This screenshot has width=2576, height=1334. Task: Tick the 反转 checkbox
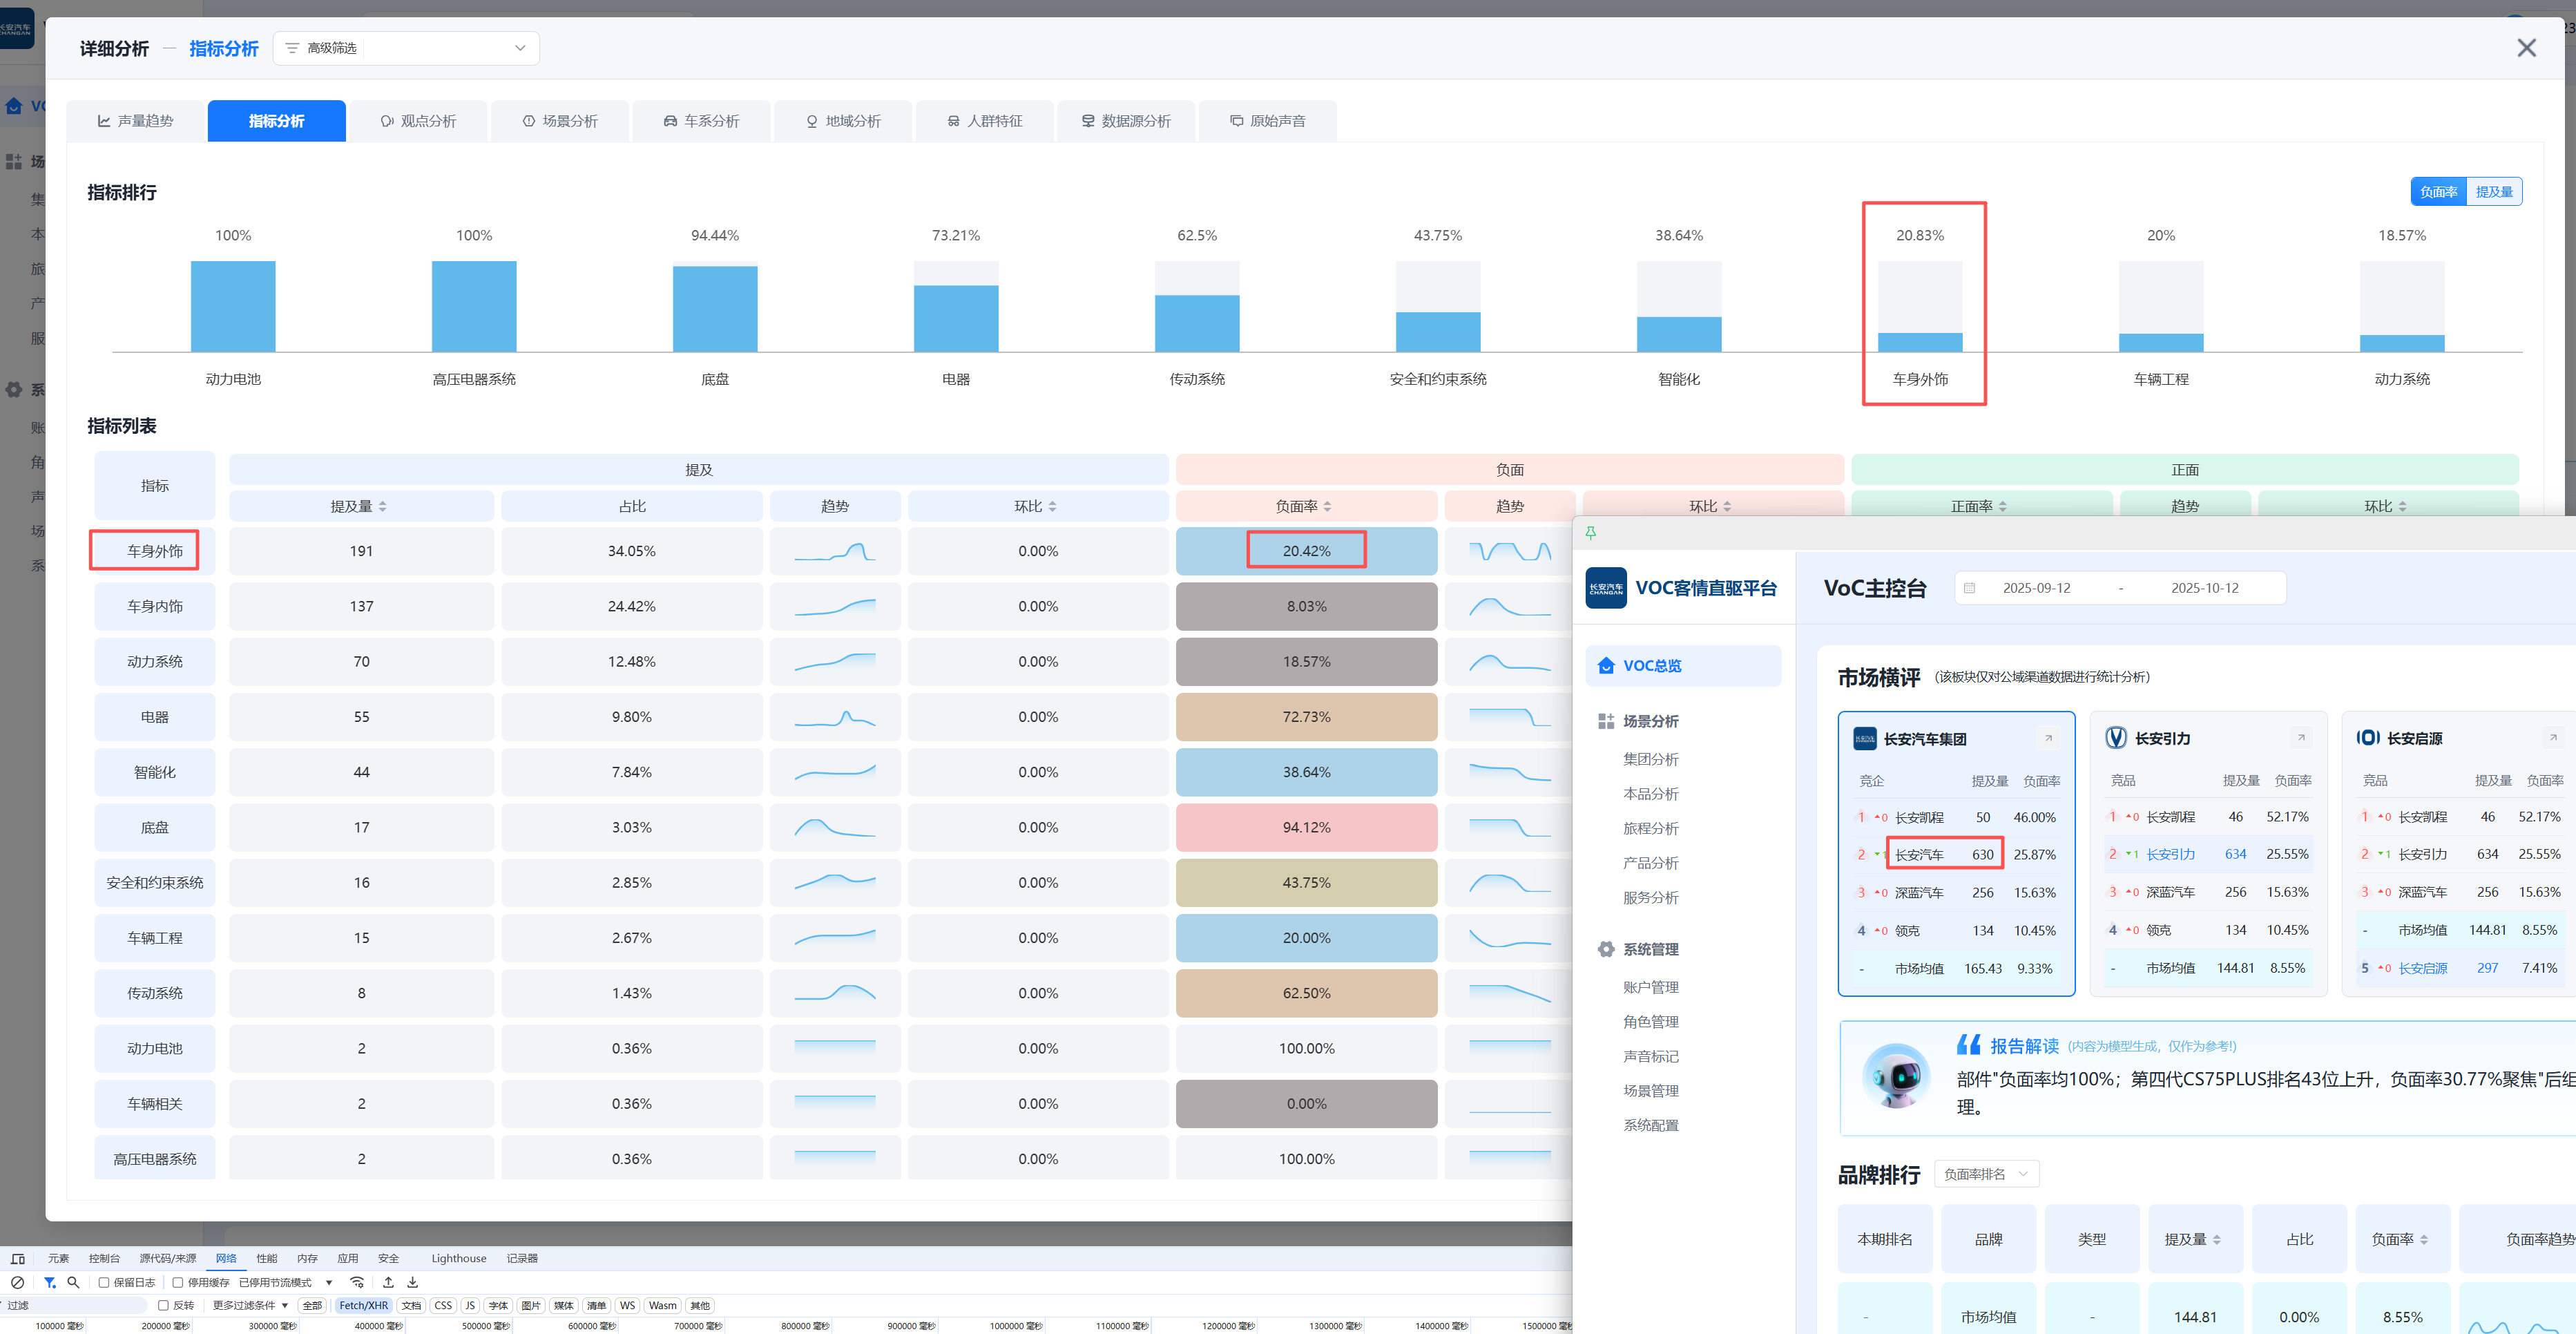(163, 1305)
